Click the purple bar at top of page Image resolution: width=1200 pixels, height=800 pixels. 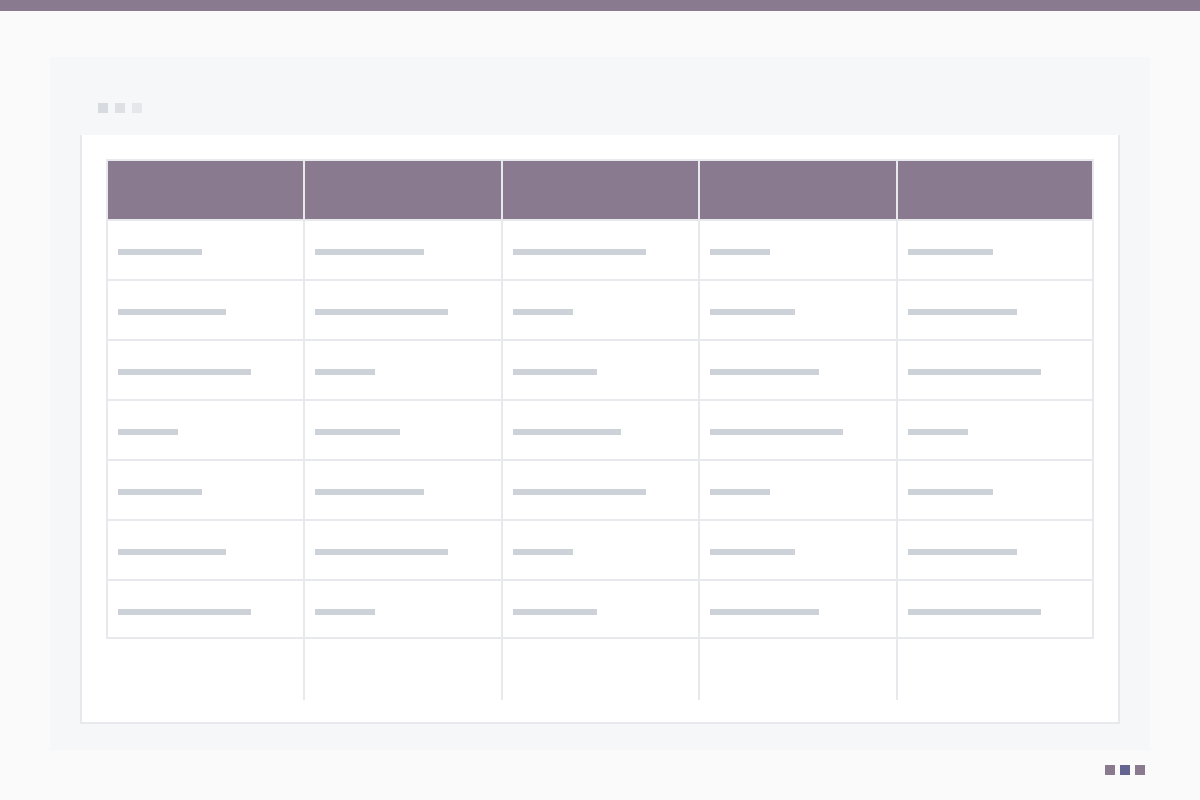[x=600, y=5]
